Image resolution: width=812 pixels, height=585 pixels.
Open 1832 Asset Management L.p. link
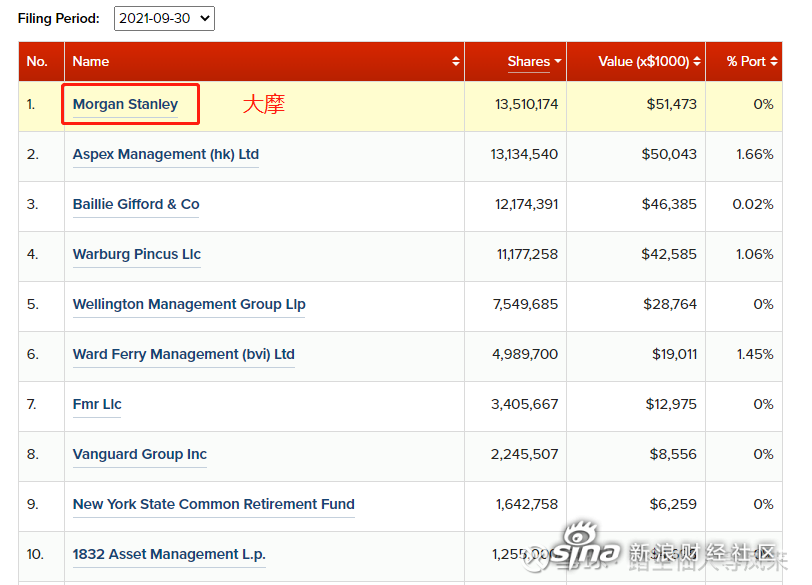click(x=169, y=554)
